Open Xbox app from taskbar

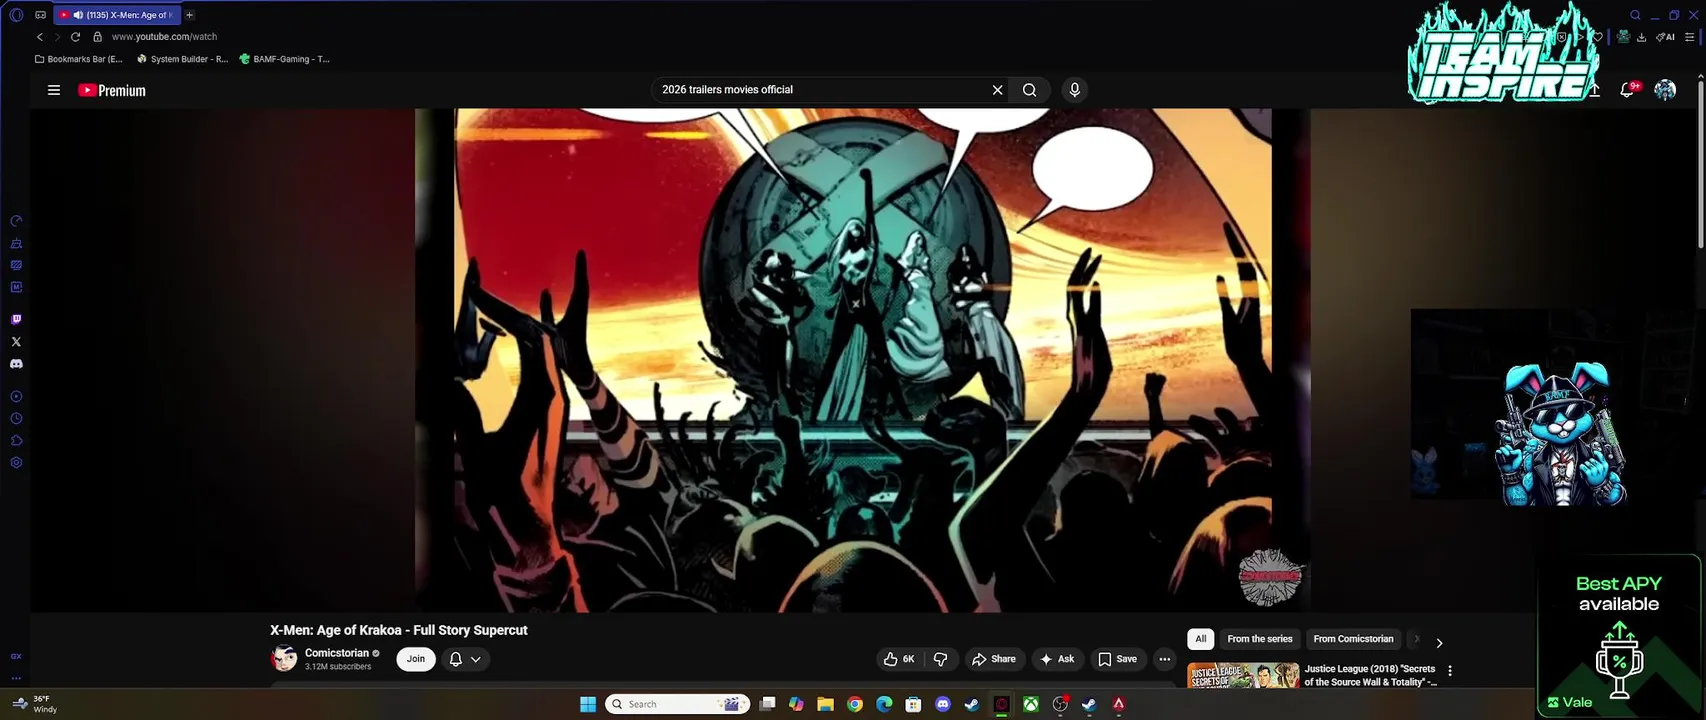1030,704
